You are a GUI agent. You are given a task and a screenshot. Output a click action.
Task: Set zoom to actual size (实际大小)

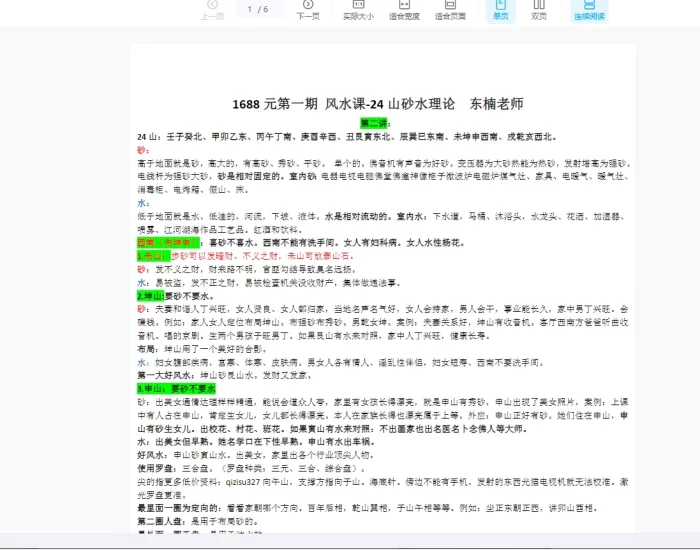pyautogui.click(x=358, y=10)
